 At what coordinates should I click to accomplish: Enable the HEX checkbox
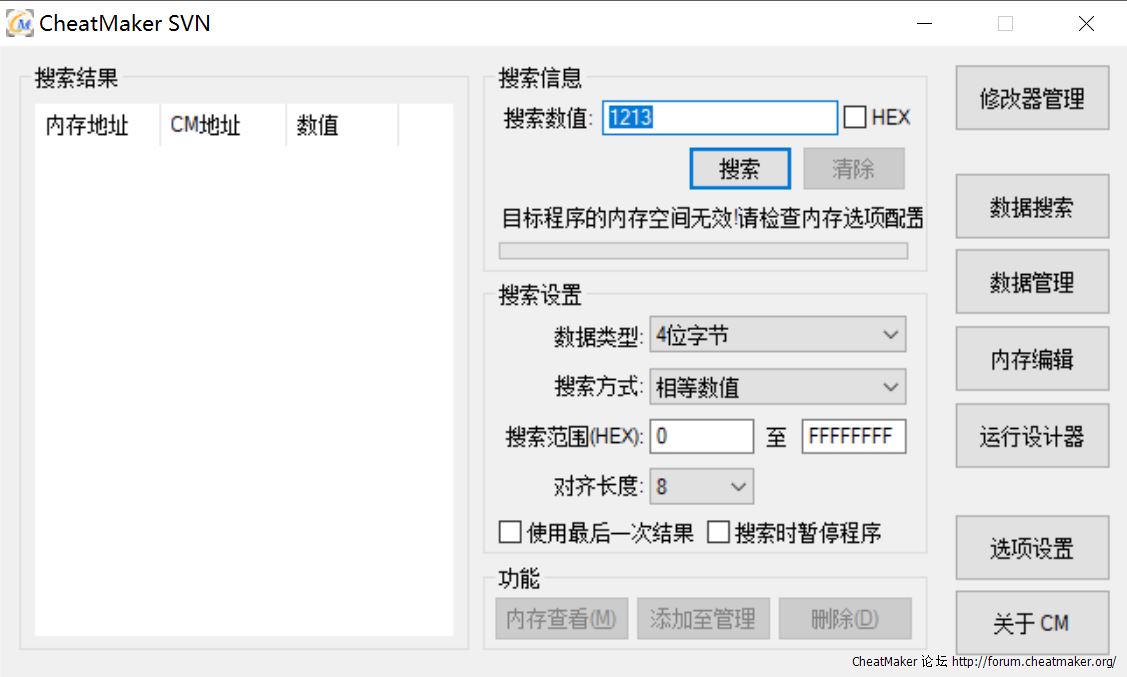click(855, 118)
